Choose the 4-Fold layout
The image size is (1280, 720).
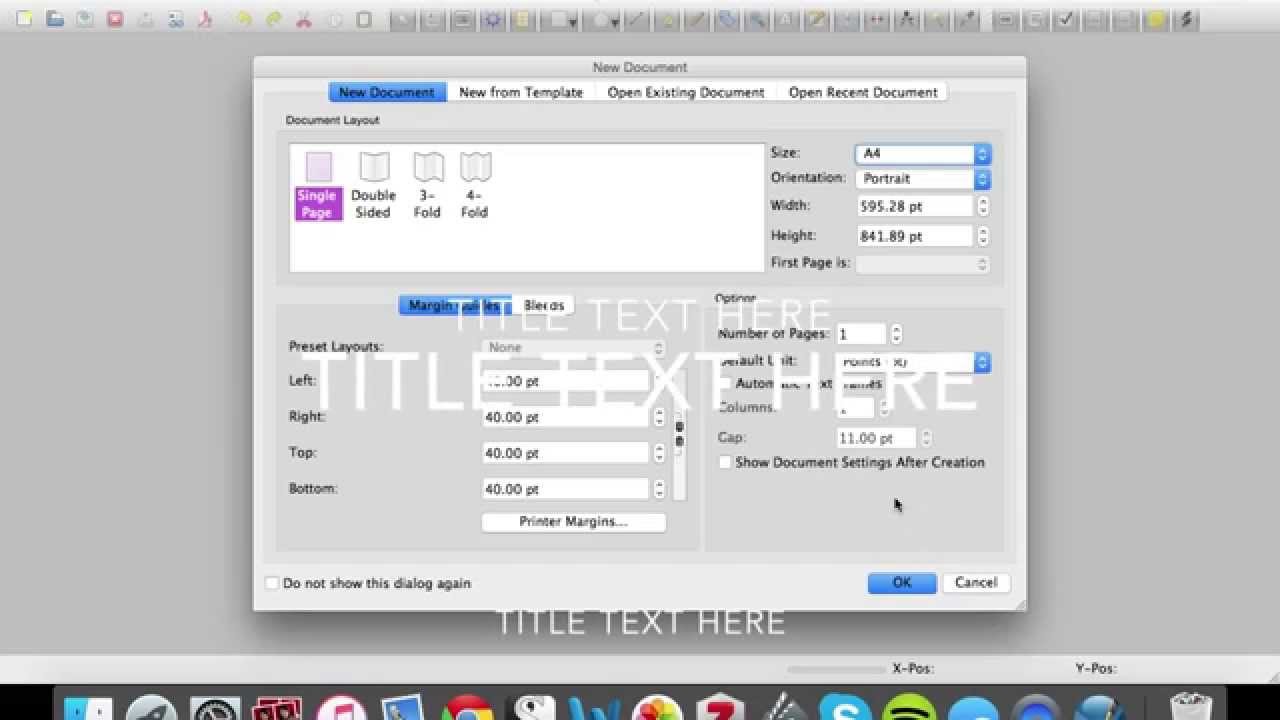pos(475,186)
